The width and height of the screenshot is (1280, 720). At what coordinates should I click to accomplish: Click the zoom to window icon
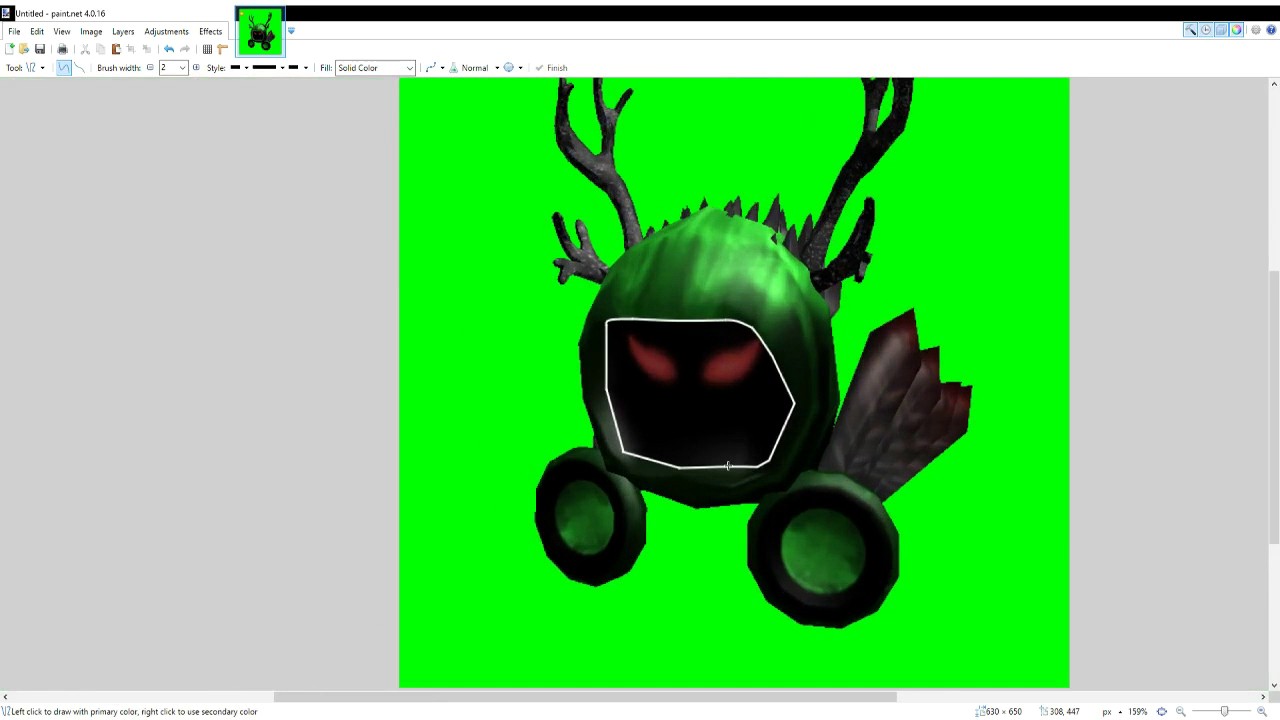[x=1162, y=712]
